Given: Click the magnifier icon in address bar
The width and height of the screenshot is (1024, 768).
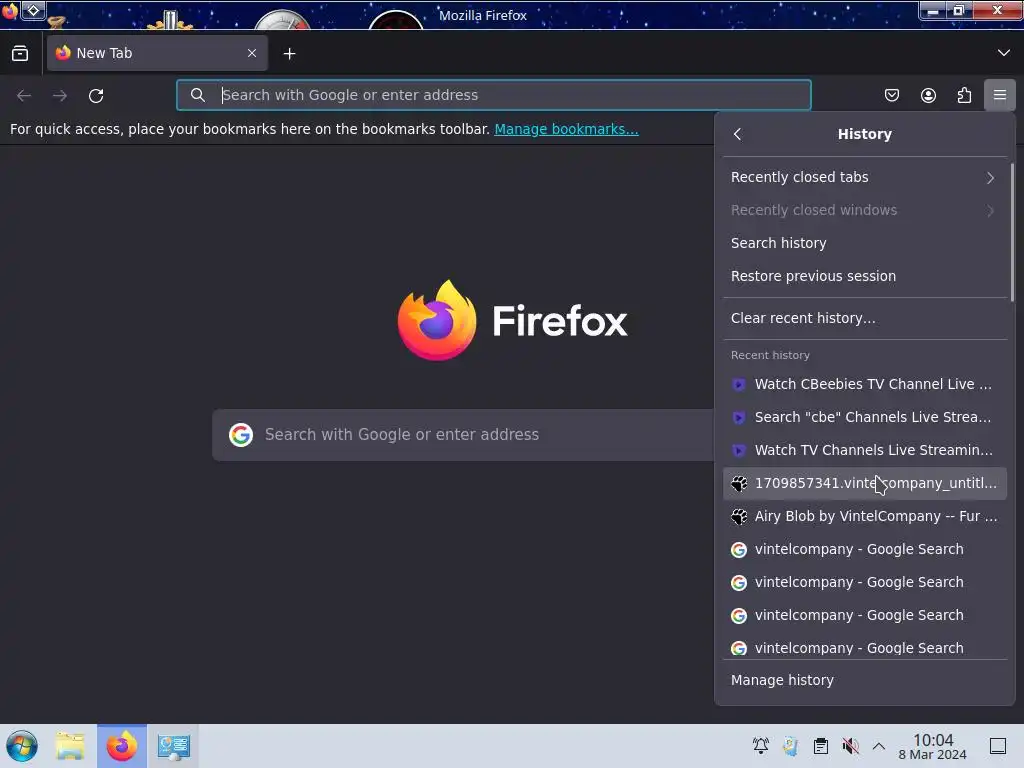Looking at the screenshot, I should tap(197, 95).
